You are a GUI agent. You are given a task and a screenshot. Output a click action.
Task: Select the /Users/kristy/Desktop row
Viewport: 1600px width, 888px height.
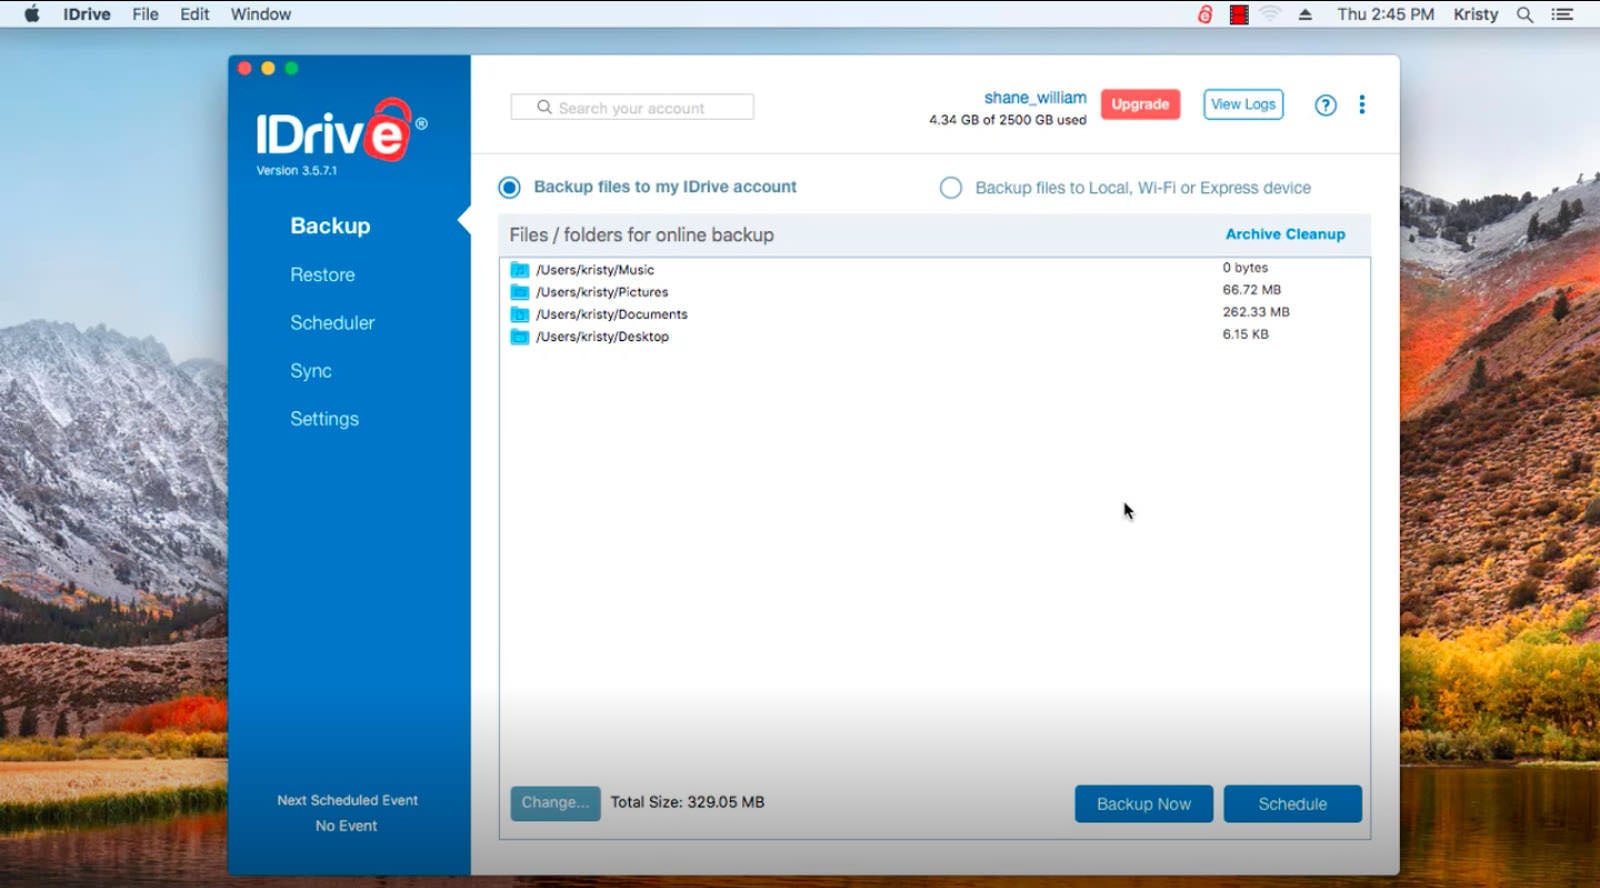(x=935, y=336)
